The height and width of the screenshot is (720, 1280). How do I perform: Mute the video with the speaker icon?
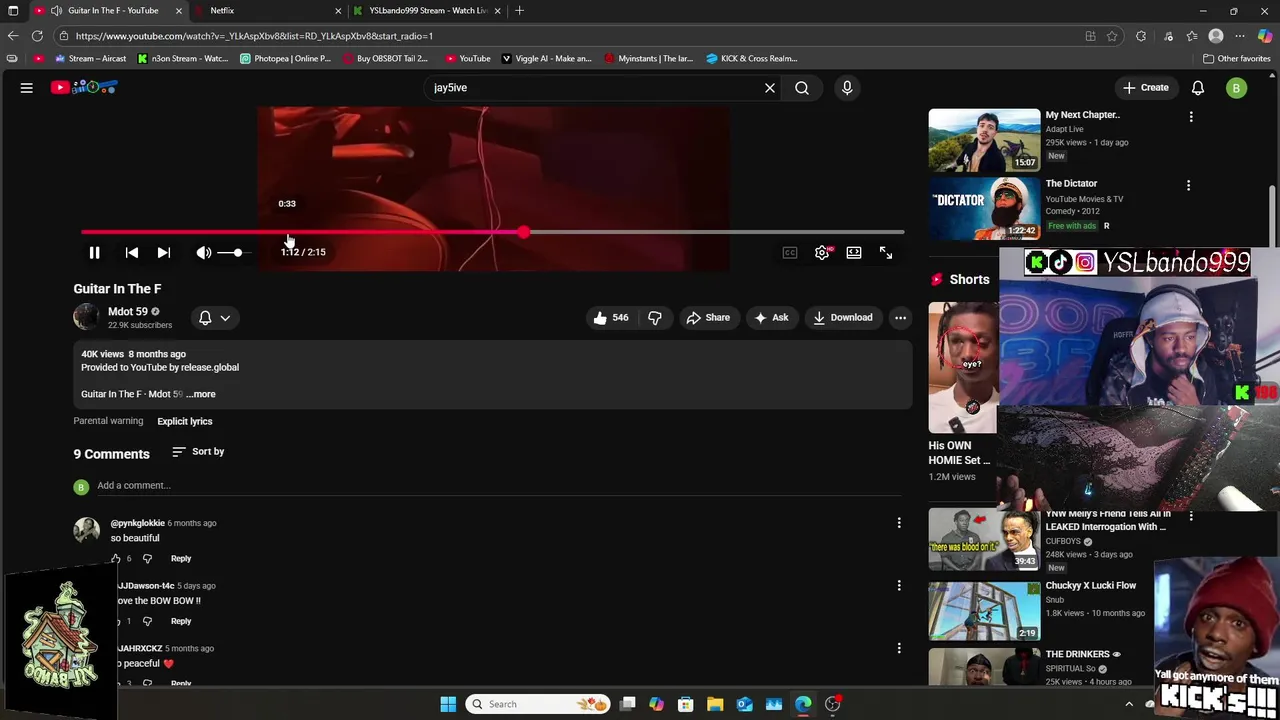point(204,253)
